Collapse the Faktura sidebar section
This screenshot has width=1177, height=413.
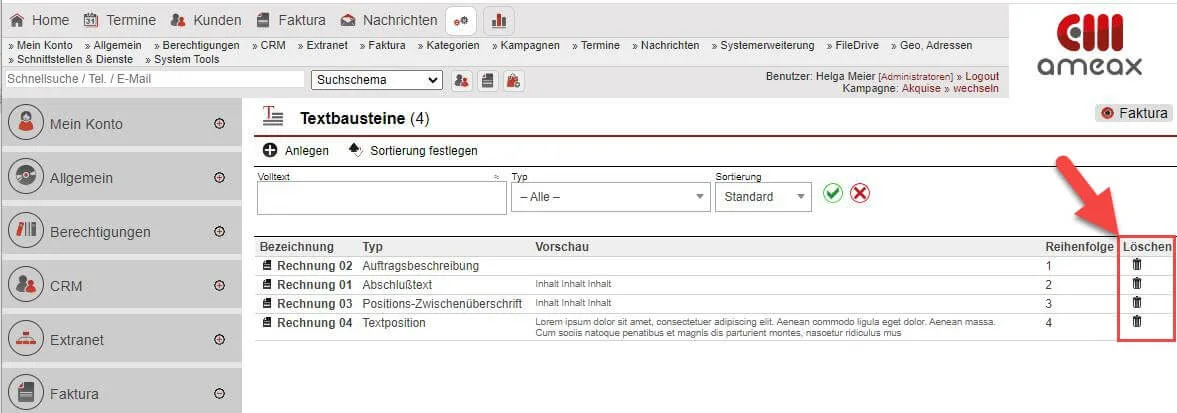pyautogui.click(x=220, y=394)
